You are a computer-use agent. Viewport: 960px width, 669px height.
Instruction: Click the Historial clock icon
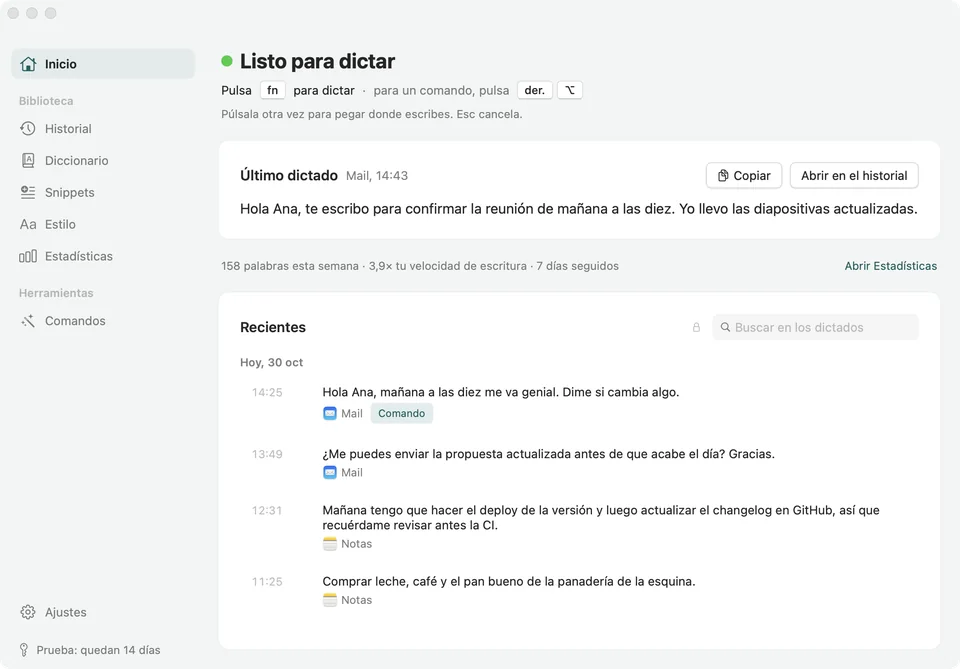pyautogui.click(x=28, y=129)
